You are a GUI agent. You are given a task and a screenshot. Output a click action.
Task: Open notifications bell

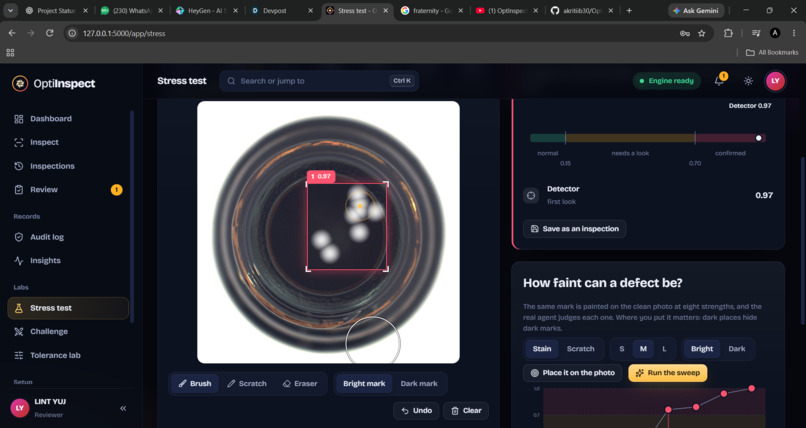(720, 81)
